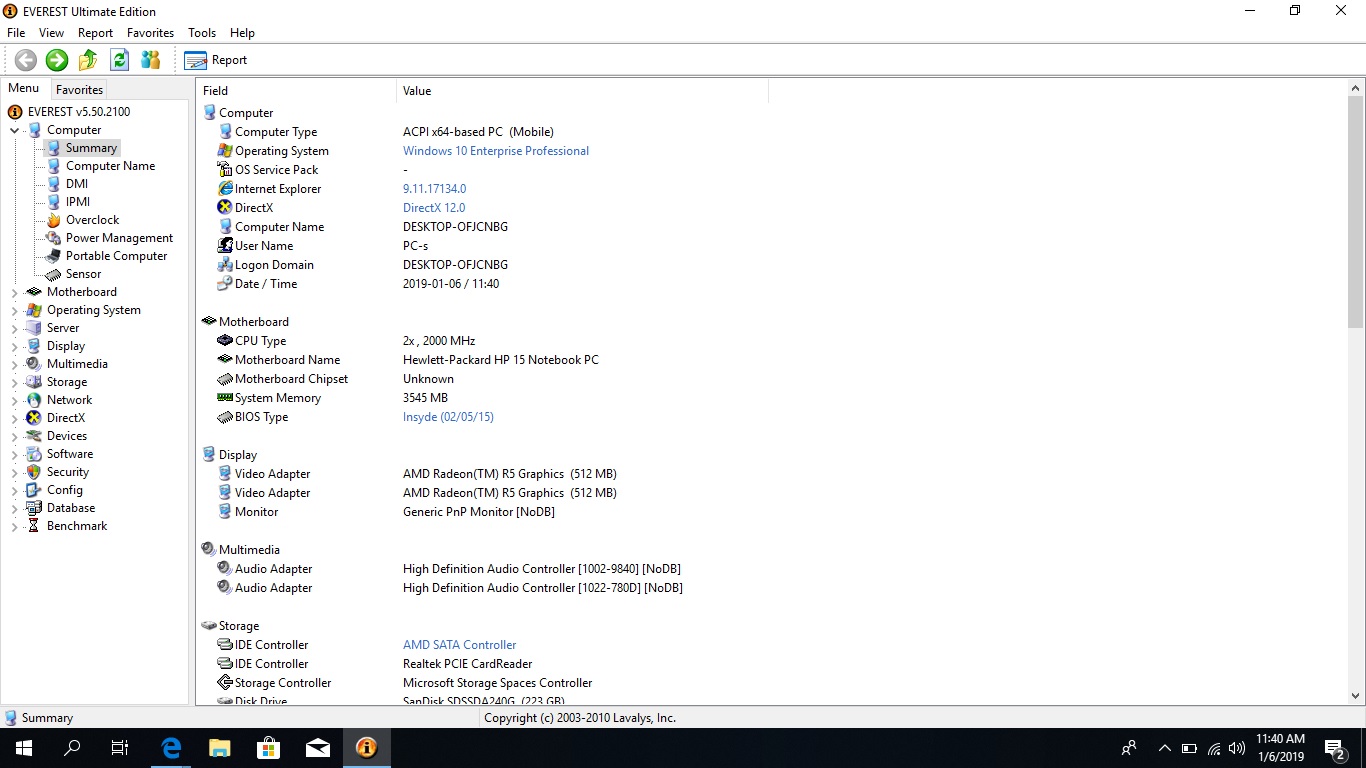
Task: Click the Devices tree icon
Action: click(34, 436)
